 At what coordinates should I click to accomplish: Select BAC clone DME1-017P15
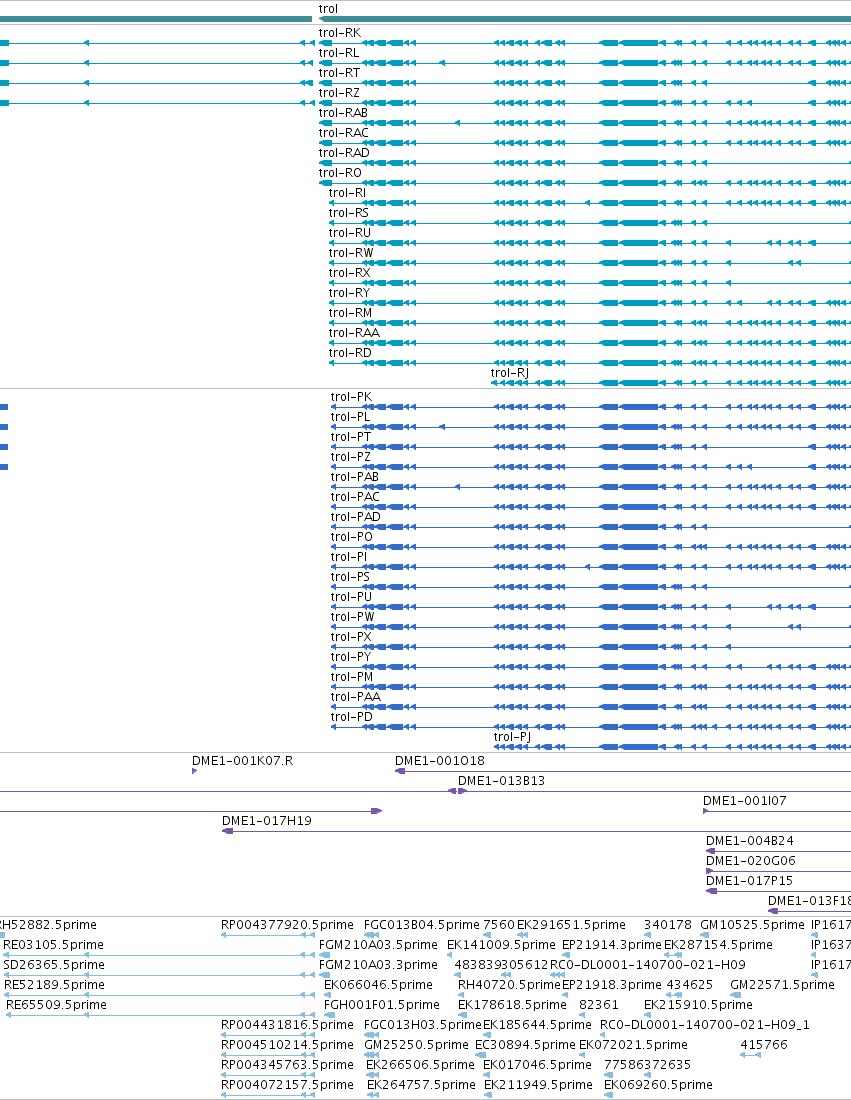[x=749, y=880]
